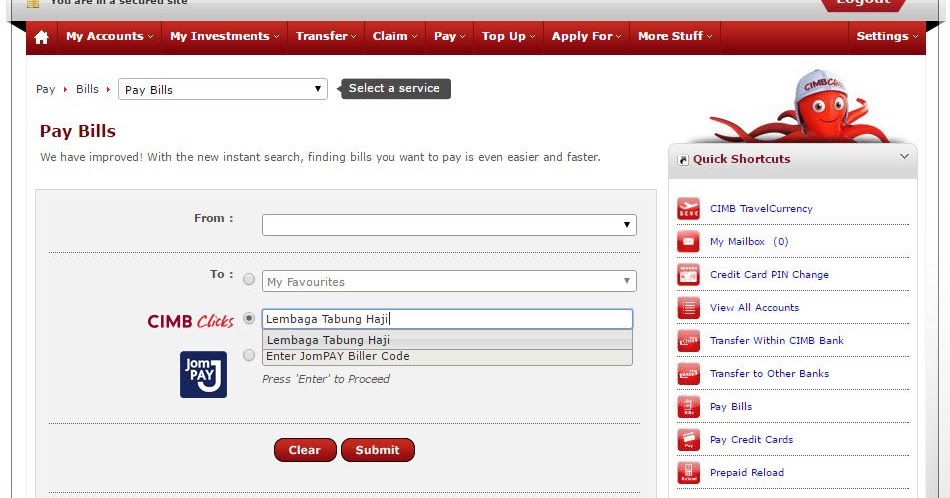950x498 pixels.
Task: Click the Bills breadcrumb link
Action: (x=87, y=89)
